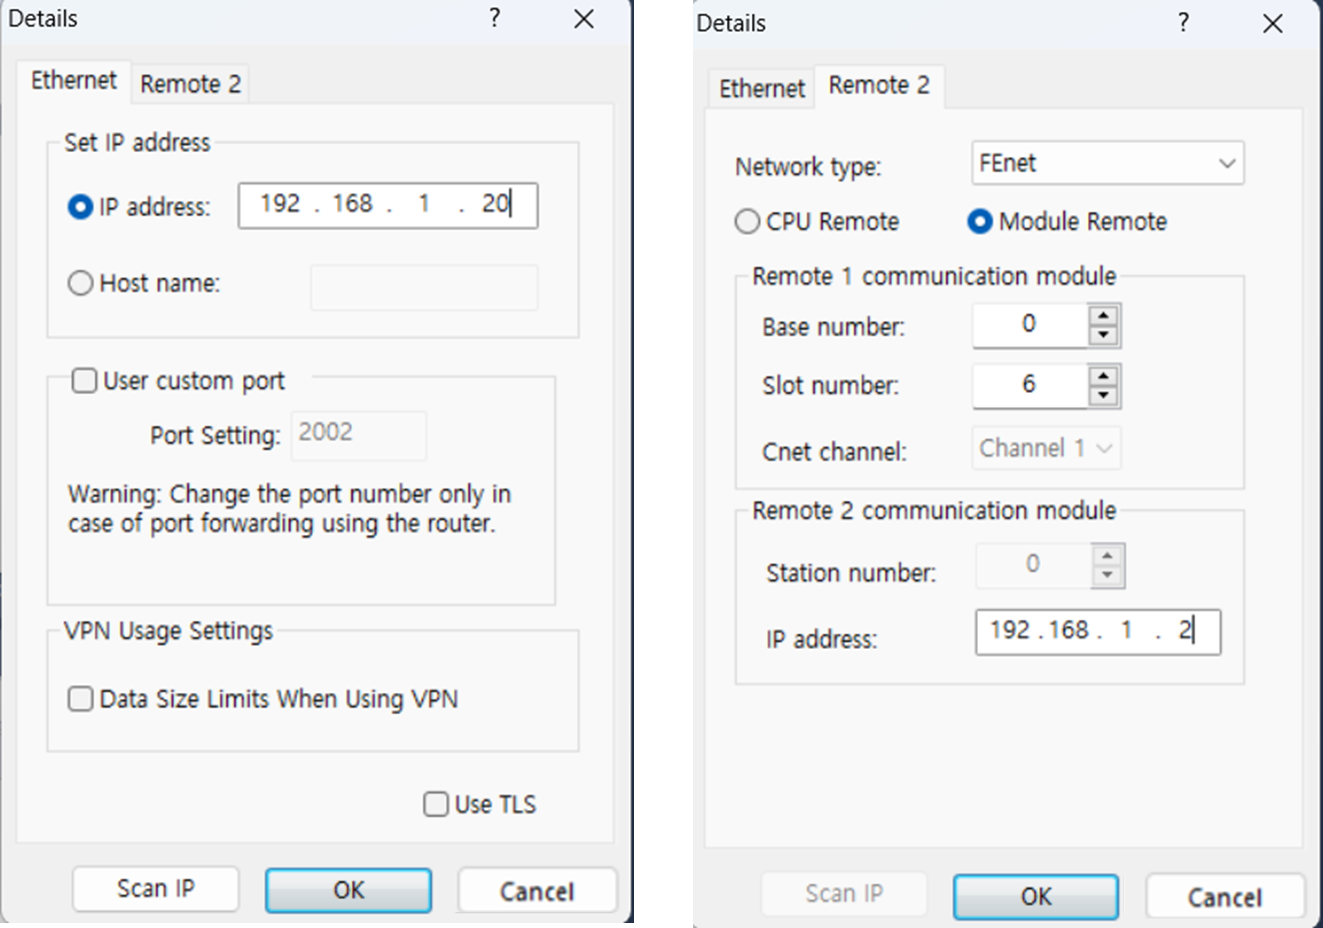The height and width of the screenshot is (928, 1323).
Task: Select CPU Remote mode
Action: 747,222
